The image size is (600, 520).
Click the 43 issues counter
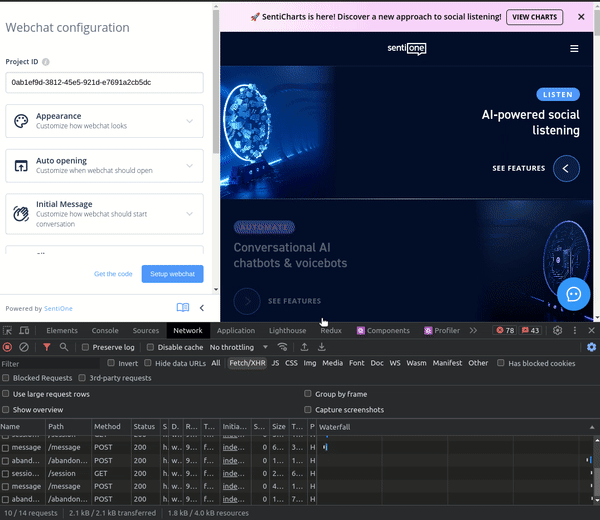click(530, 330)
